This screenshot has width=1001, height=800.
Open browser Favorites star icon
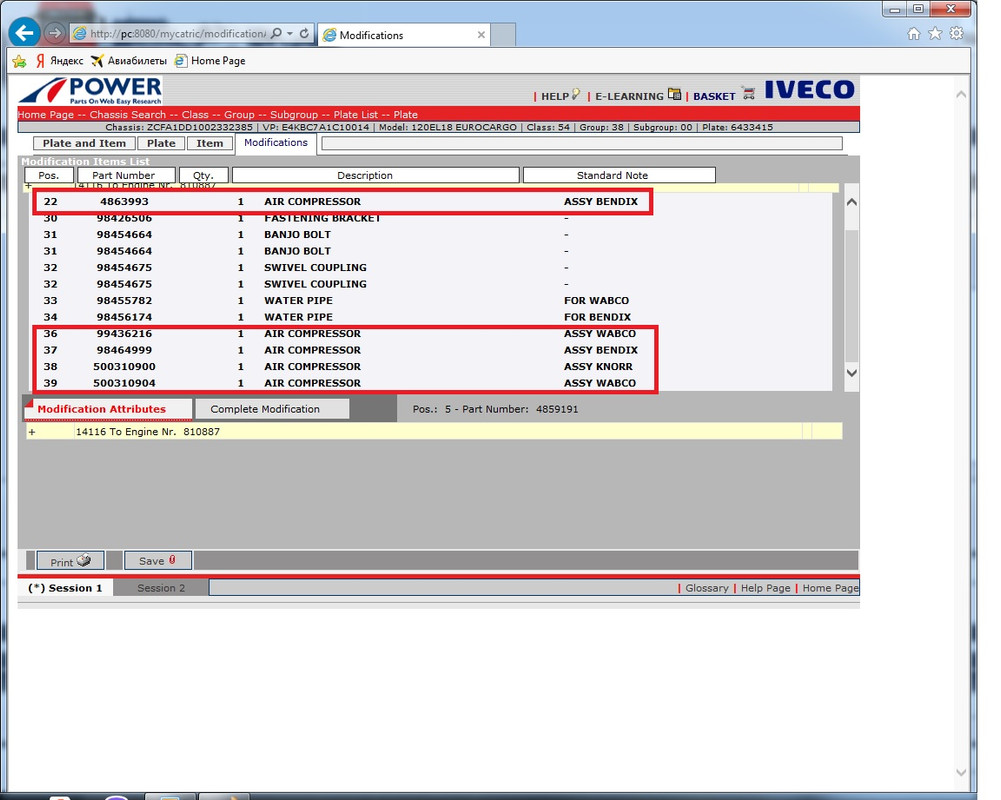[935, 34]
